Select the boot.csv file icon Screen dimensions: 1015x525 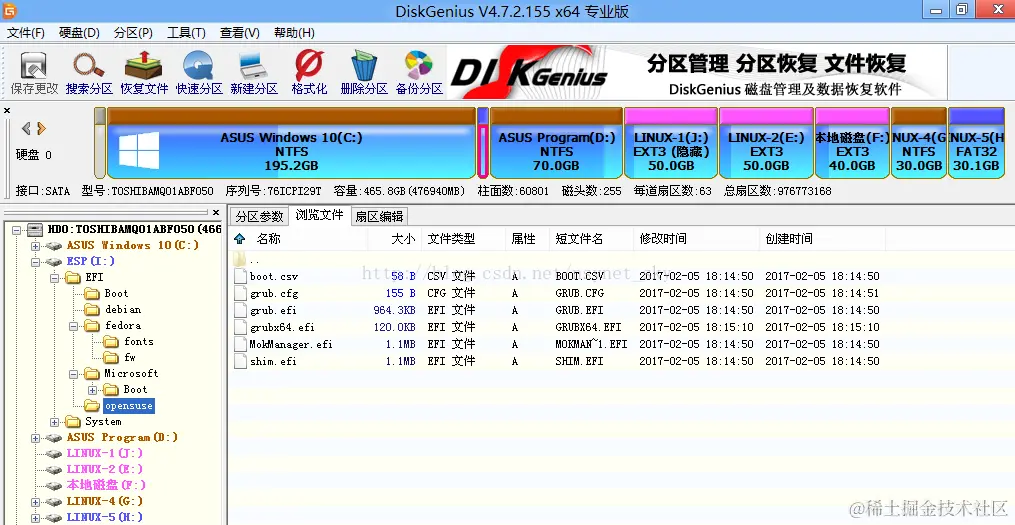241,276
